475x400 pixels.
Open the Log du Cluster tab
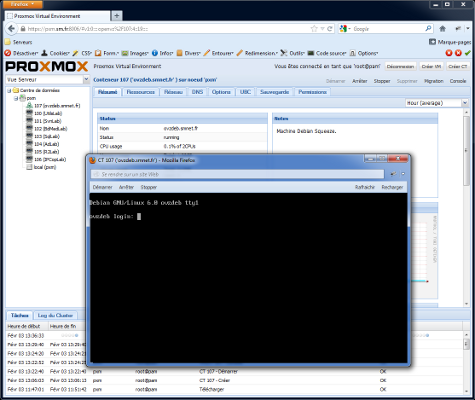tap(55, 315)
